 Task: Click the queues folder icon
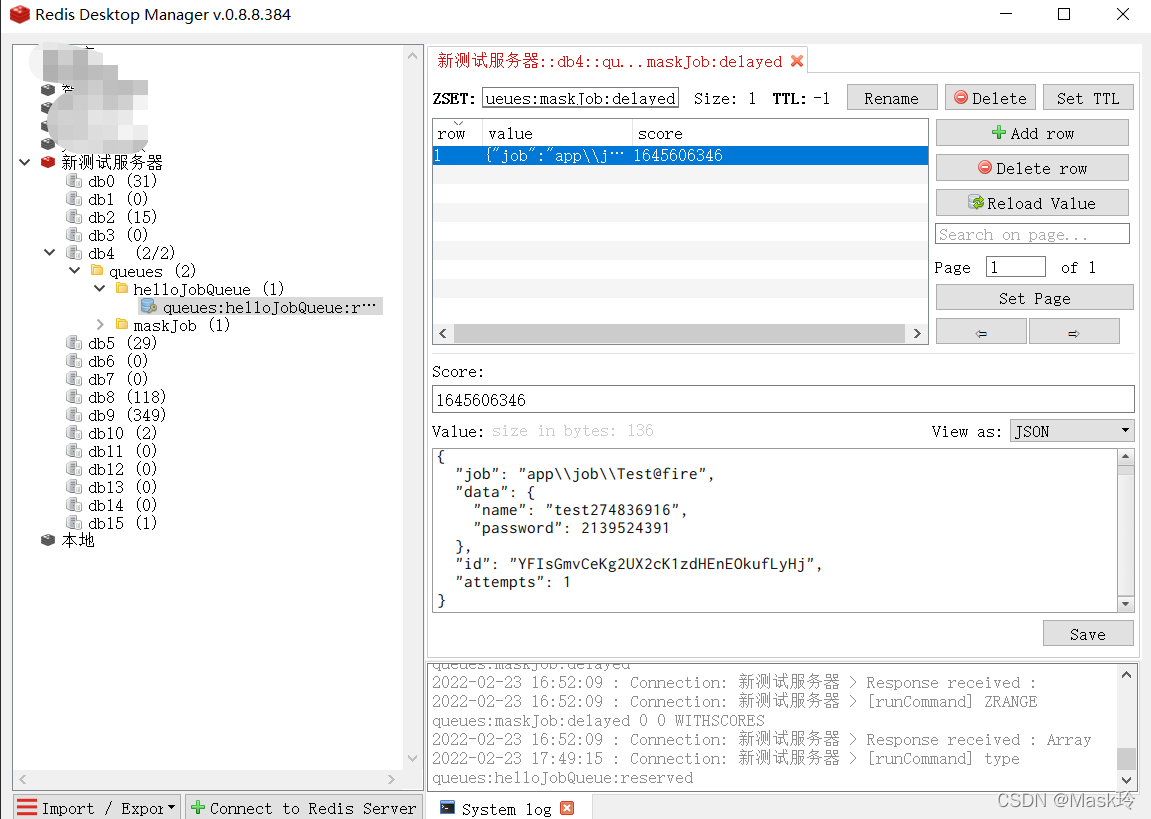click(x=97, y=271)
